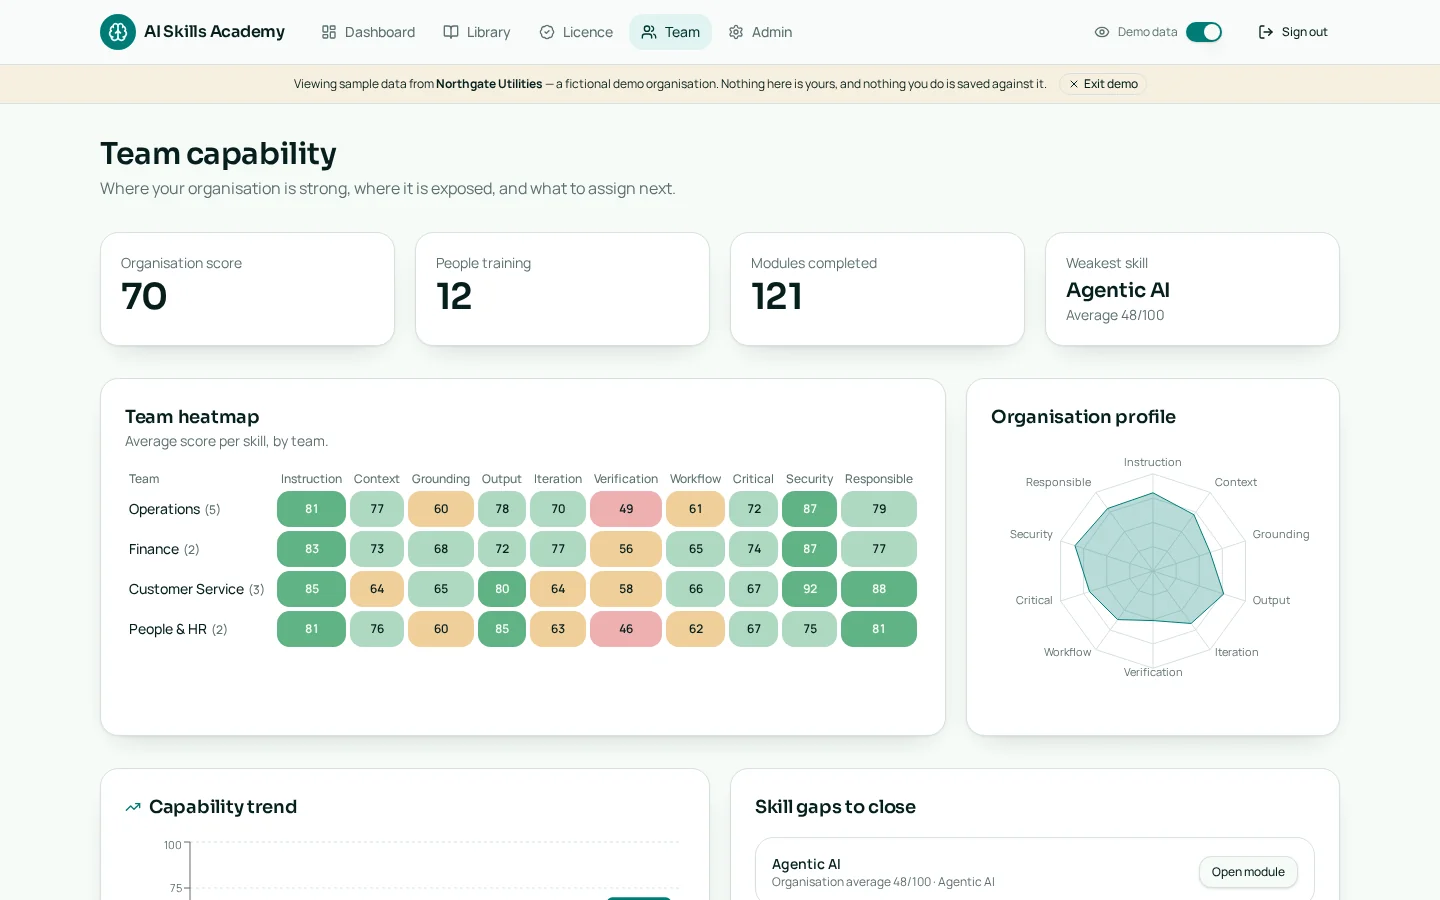1440x900 pixels.
Task: Select the Team tab
Action: pyautogui.click(x=671, y=32)
